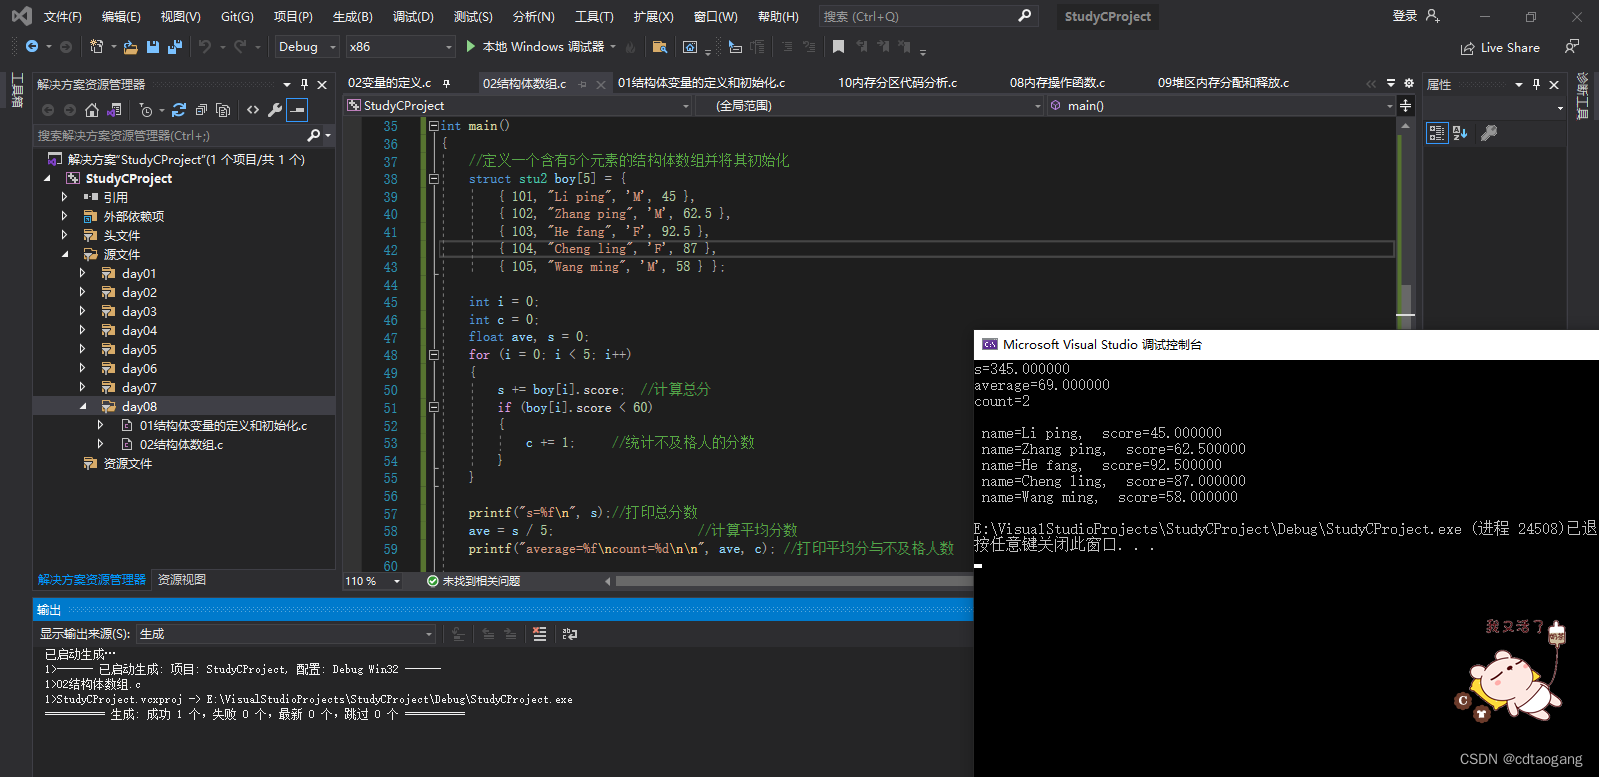Toggle auto-hide pin on Solution Explorer panel
Image resolution: width=1599 pixels, height=777 pixels.
pos(305,84)
